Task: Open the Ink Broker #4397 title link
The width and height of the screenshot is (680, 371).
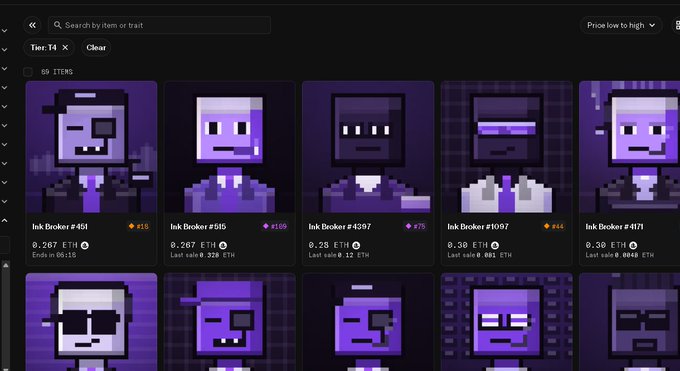Action: (x=340, y=227)
